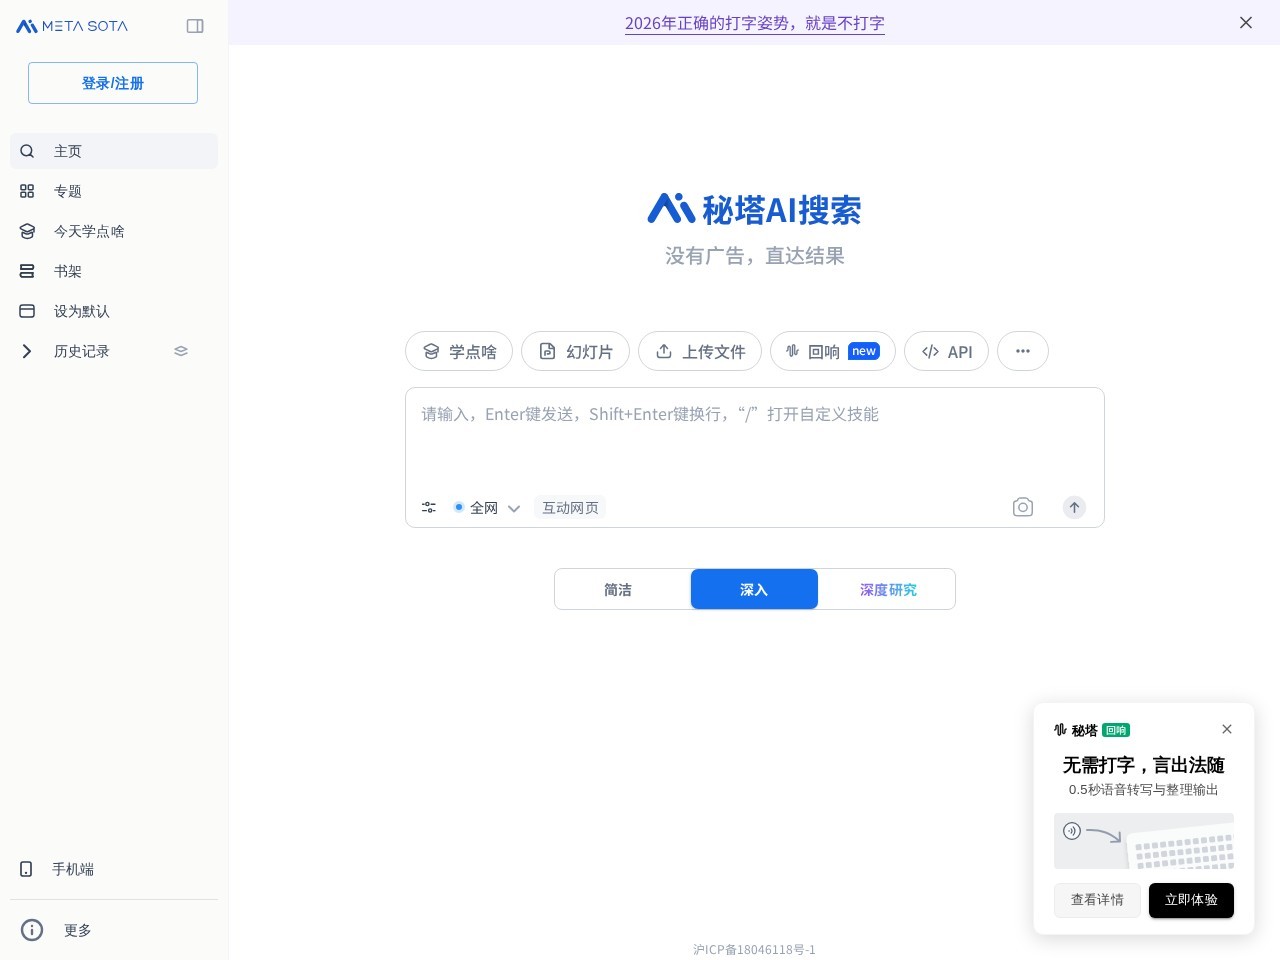Click the camera icon in the search box
This screenshot has height=960, width=1280.
(x=1023, y=507)
